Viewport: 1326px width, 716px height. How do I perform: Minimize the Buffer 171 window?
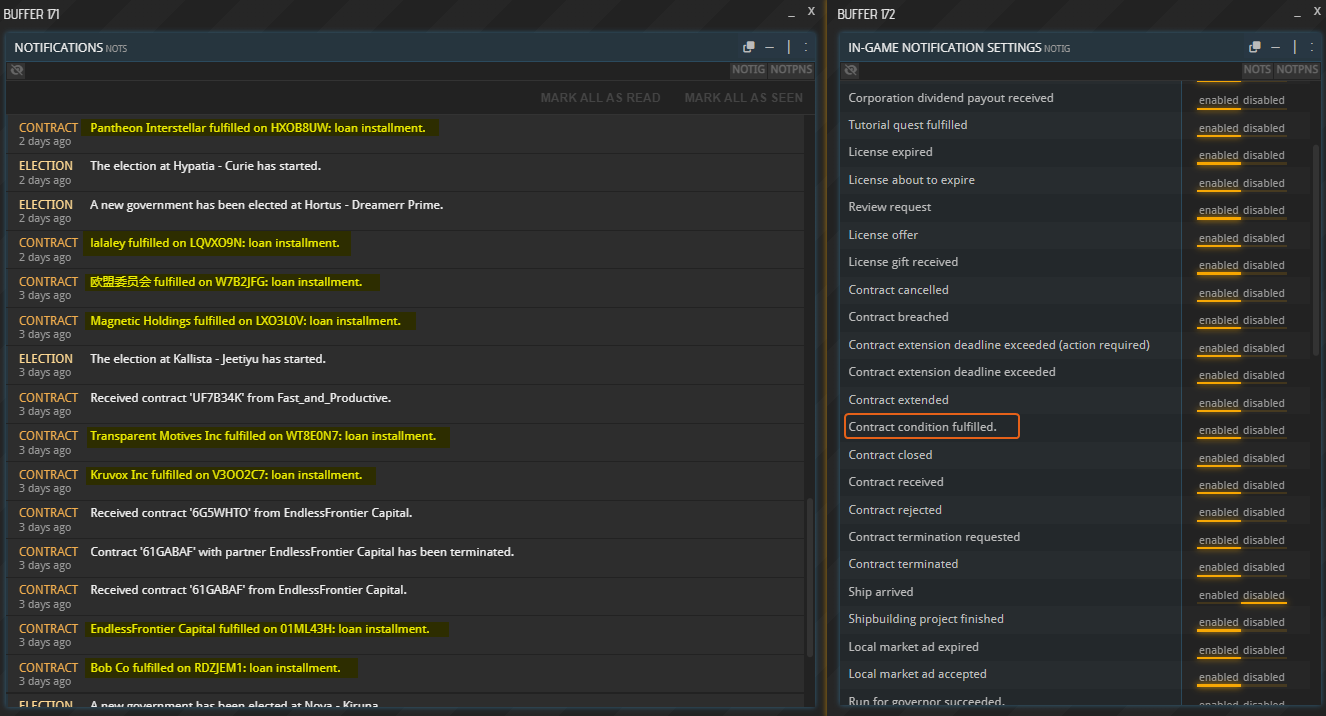791,13
